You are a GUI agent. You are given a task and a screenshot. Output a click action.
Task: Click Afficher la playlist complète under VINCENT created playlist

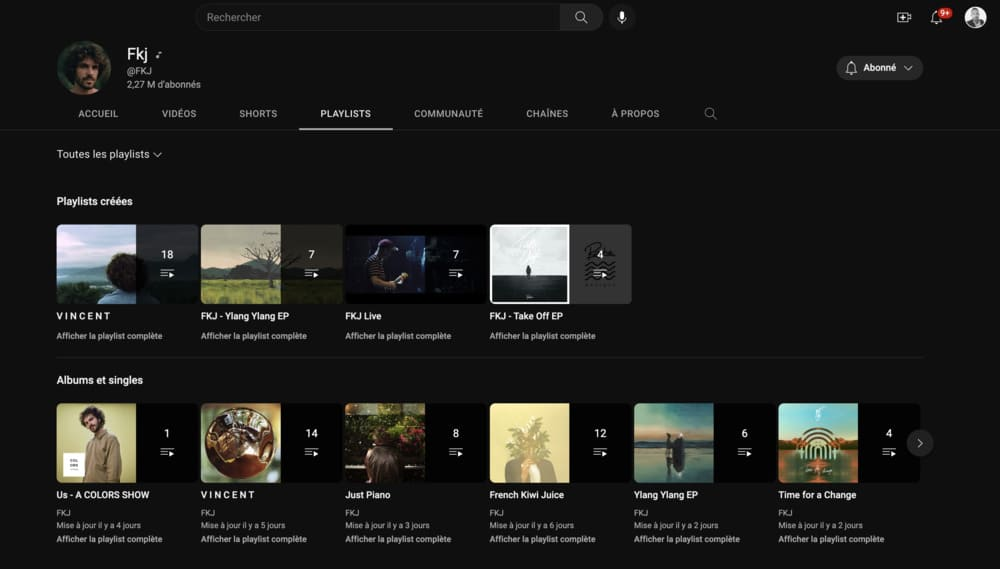(109, 336)
